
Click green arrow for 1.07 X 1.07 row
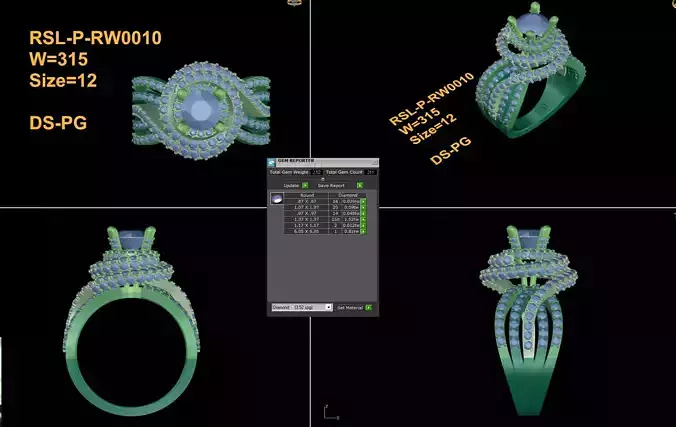[x=363, y=207]
